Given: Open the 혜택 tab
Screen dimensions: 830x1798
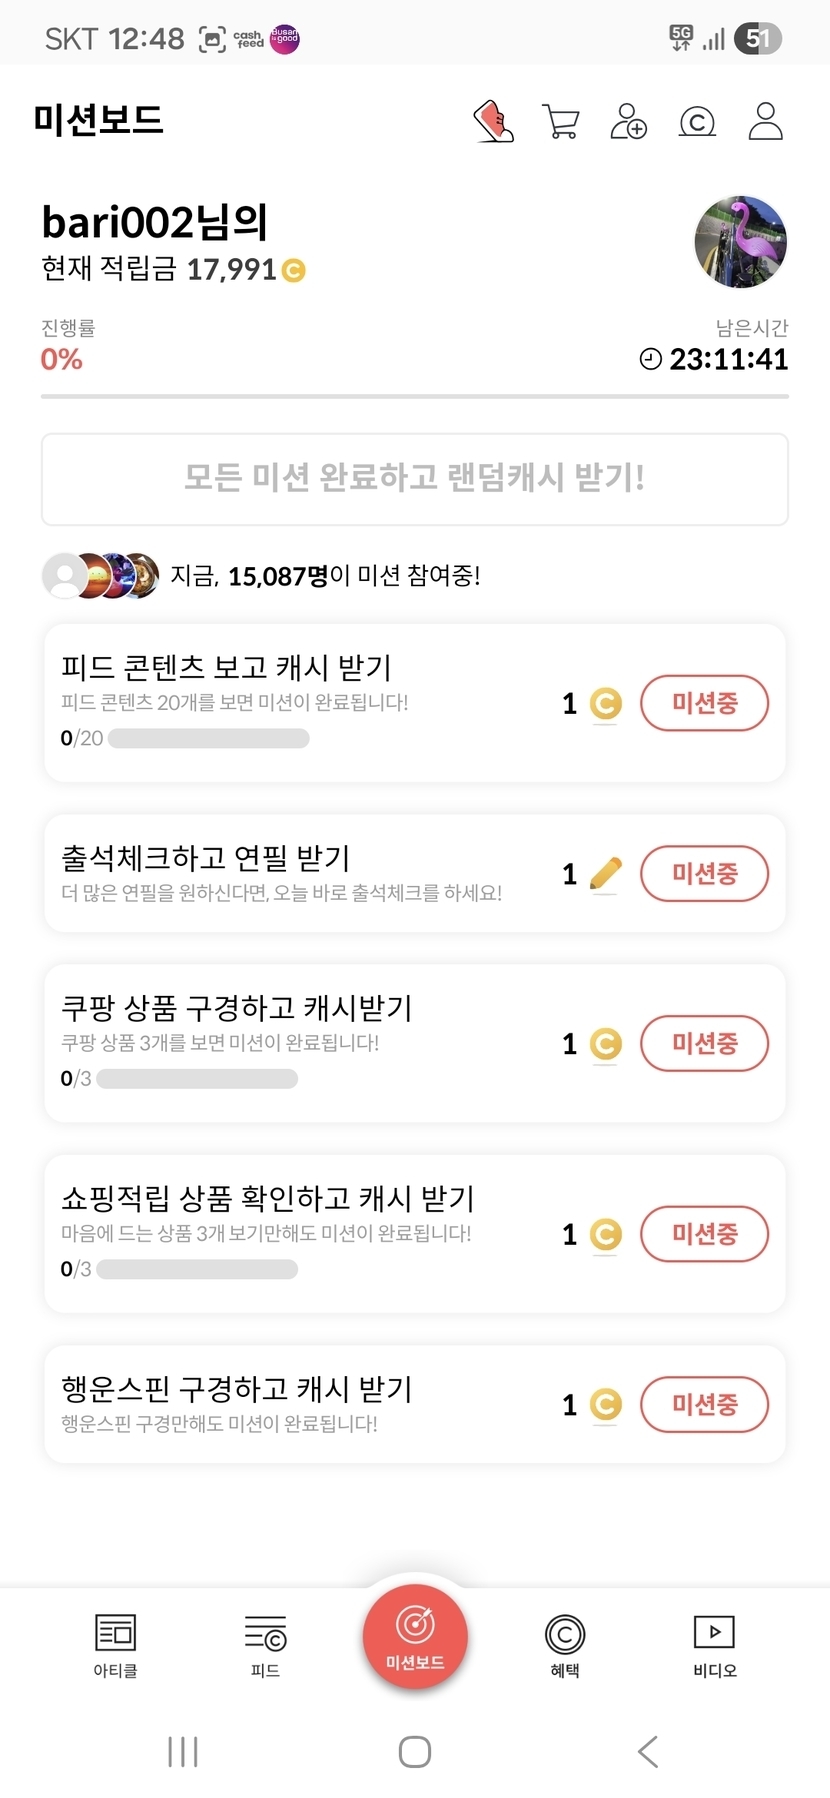Looking at the screenshot, I should 565,1645.
